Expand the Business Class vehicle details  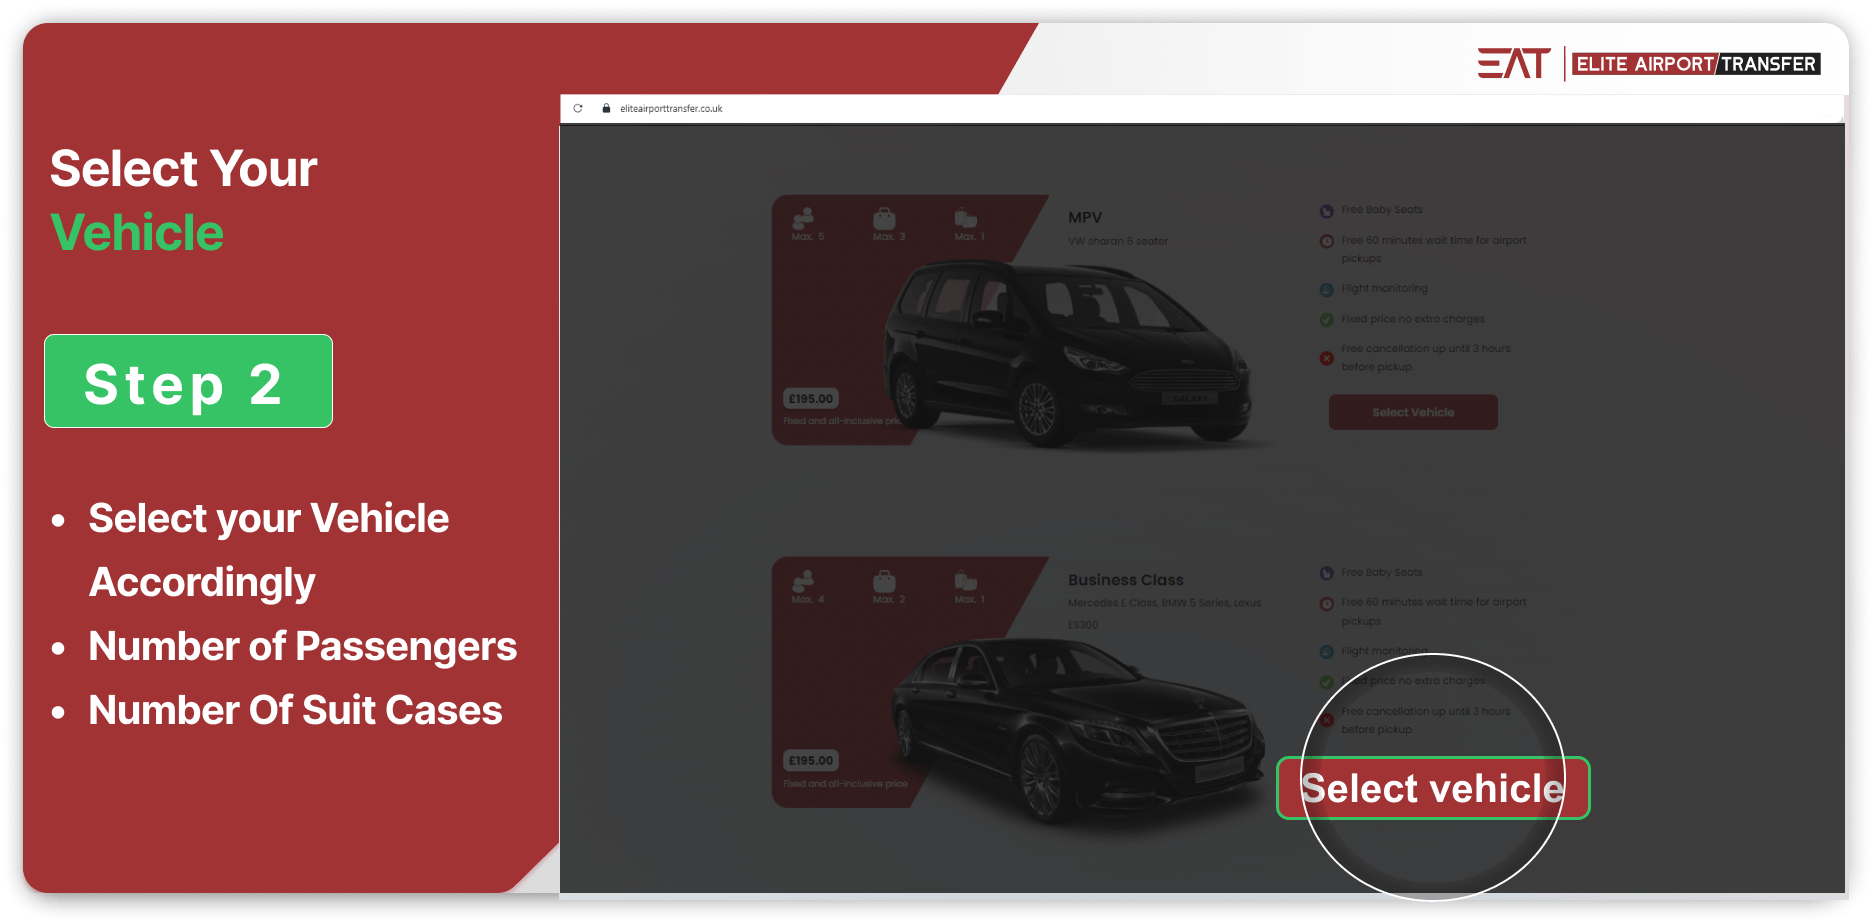(1125, 579)
